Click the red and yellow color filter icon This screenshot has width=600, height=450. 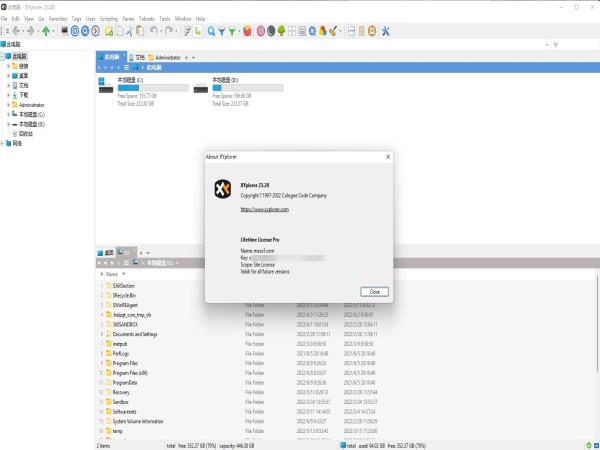[x=247, y=31]
